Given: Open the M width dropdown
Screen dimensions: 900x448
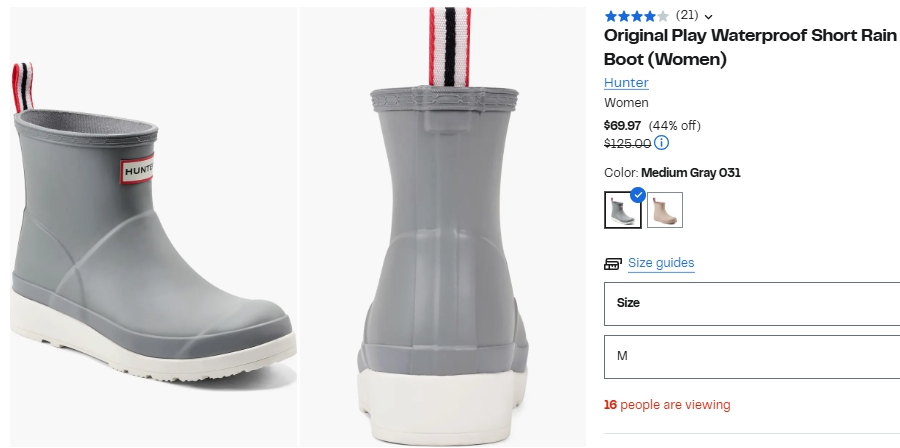Looking at the screenshot, I should (x=752, y=356).
